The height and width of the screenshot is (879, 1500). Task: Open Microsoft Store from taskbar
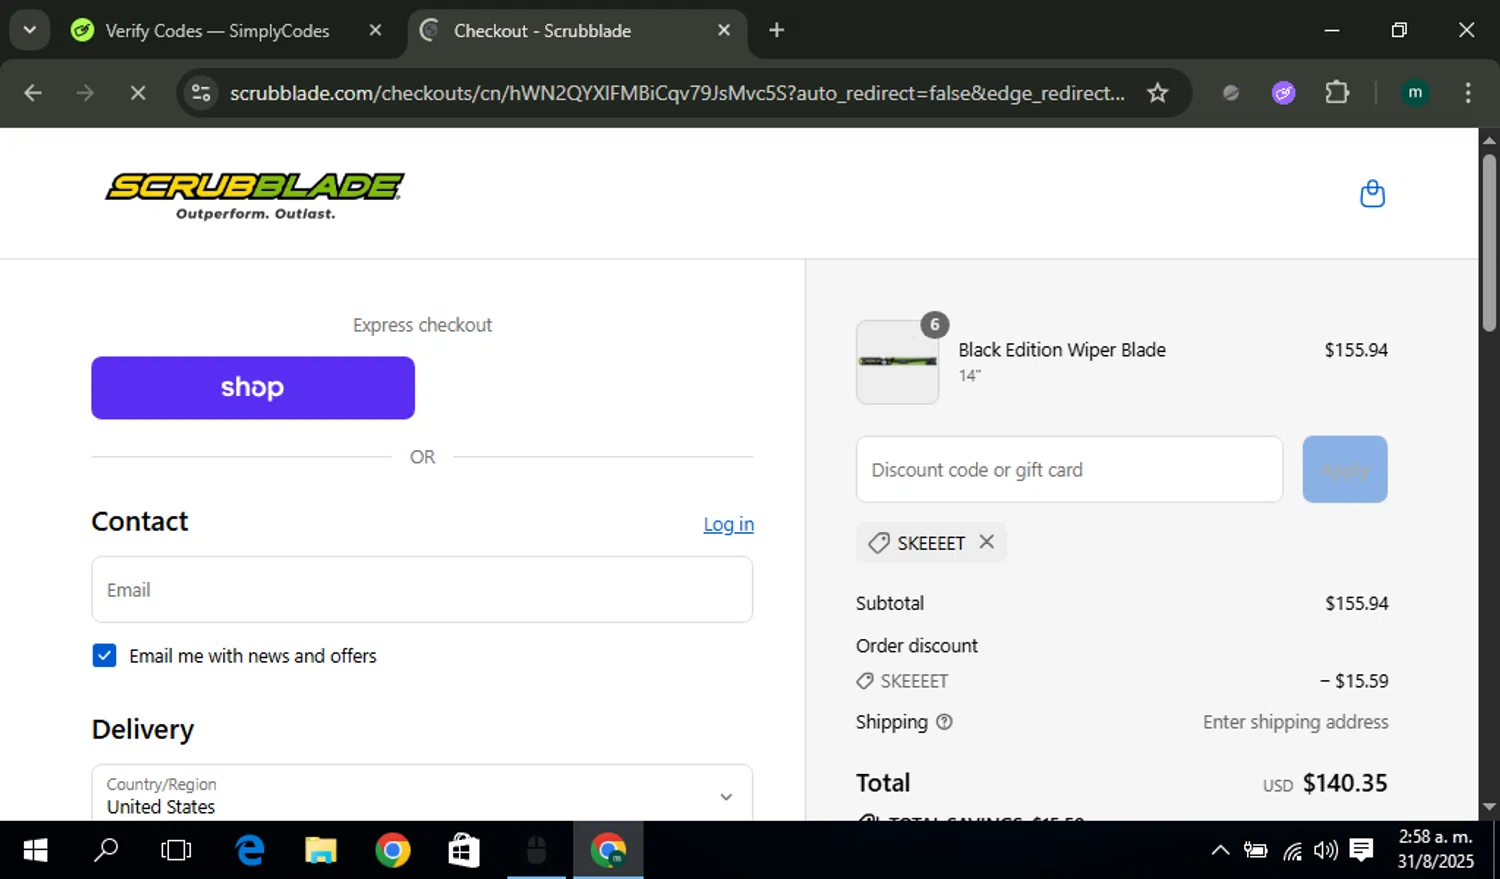tap(464, 850)
